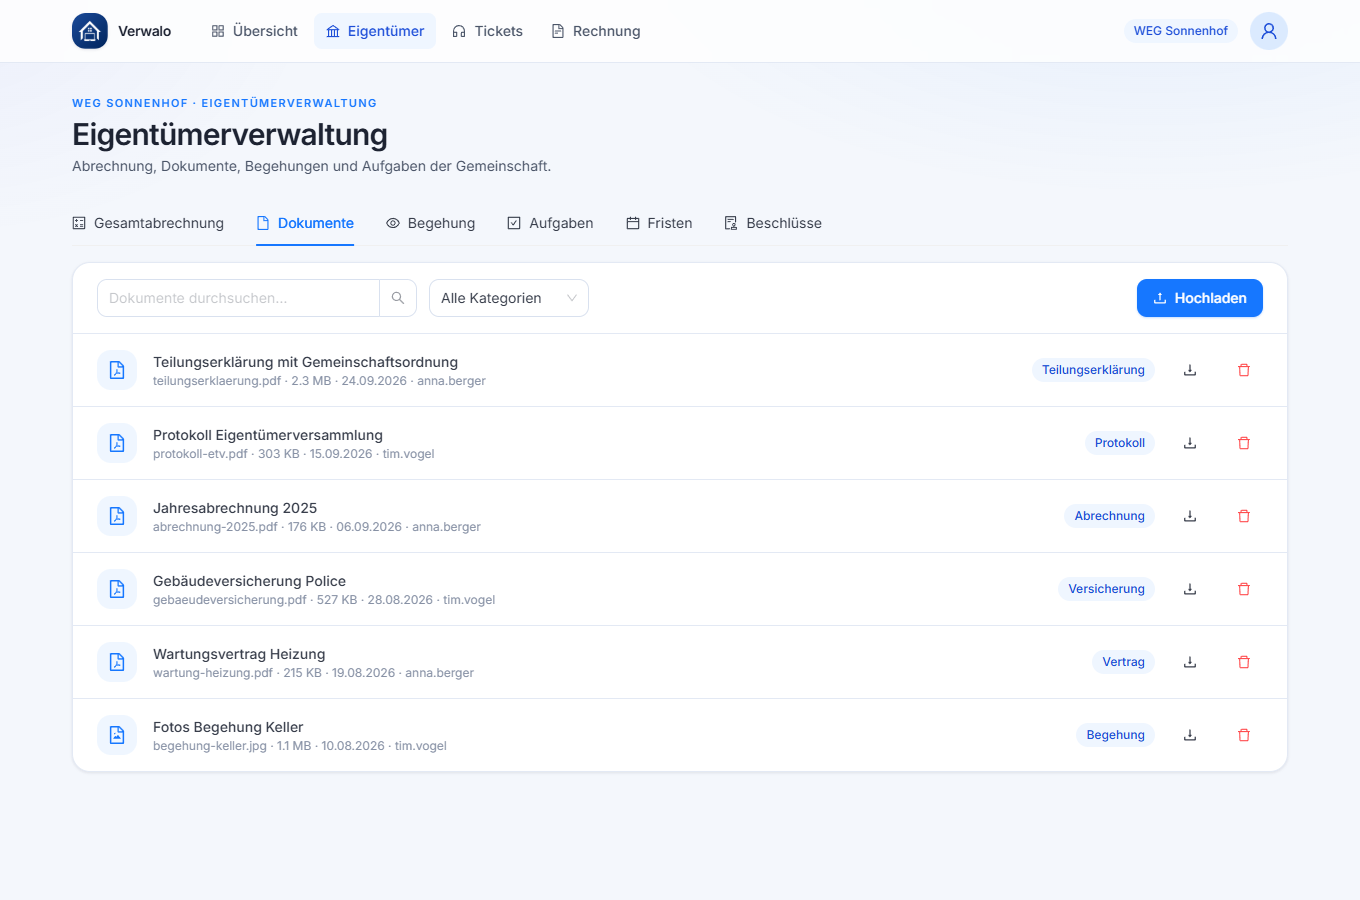Download Protokoll Eigentümerversammlung file
The height and width of the screenshot is (900, 1360).
tap(1190, 443)
